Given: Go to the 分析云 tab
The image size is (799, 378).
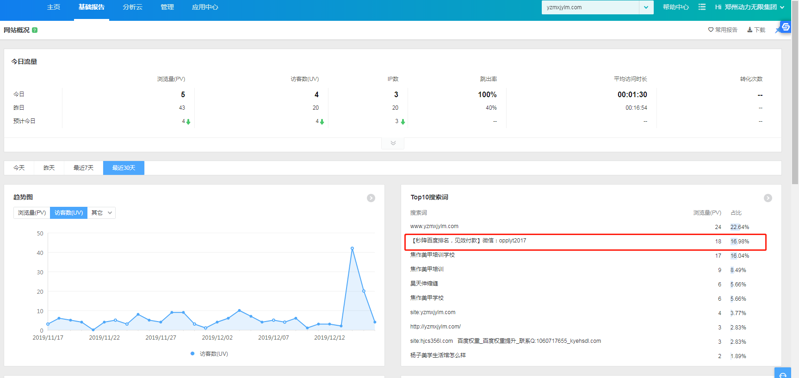Looking at the screenshot, I should (132, 7).
